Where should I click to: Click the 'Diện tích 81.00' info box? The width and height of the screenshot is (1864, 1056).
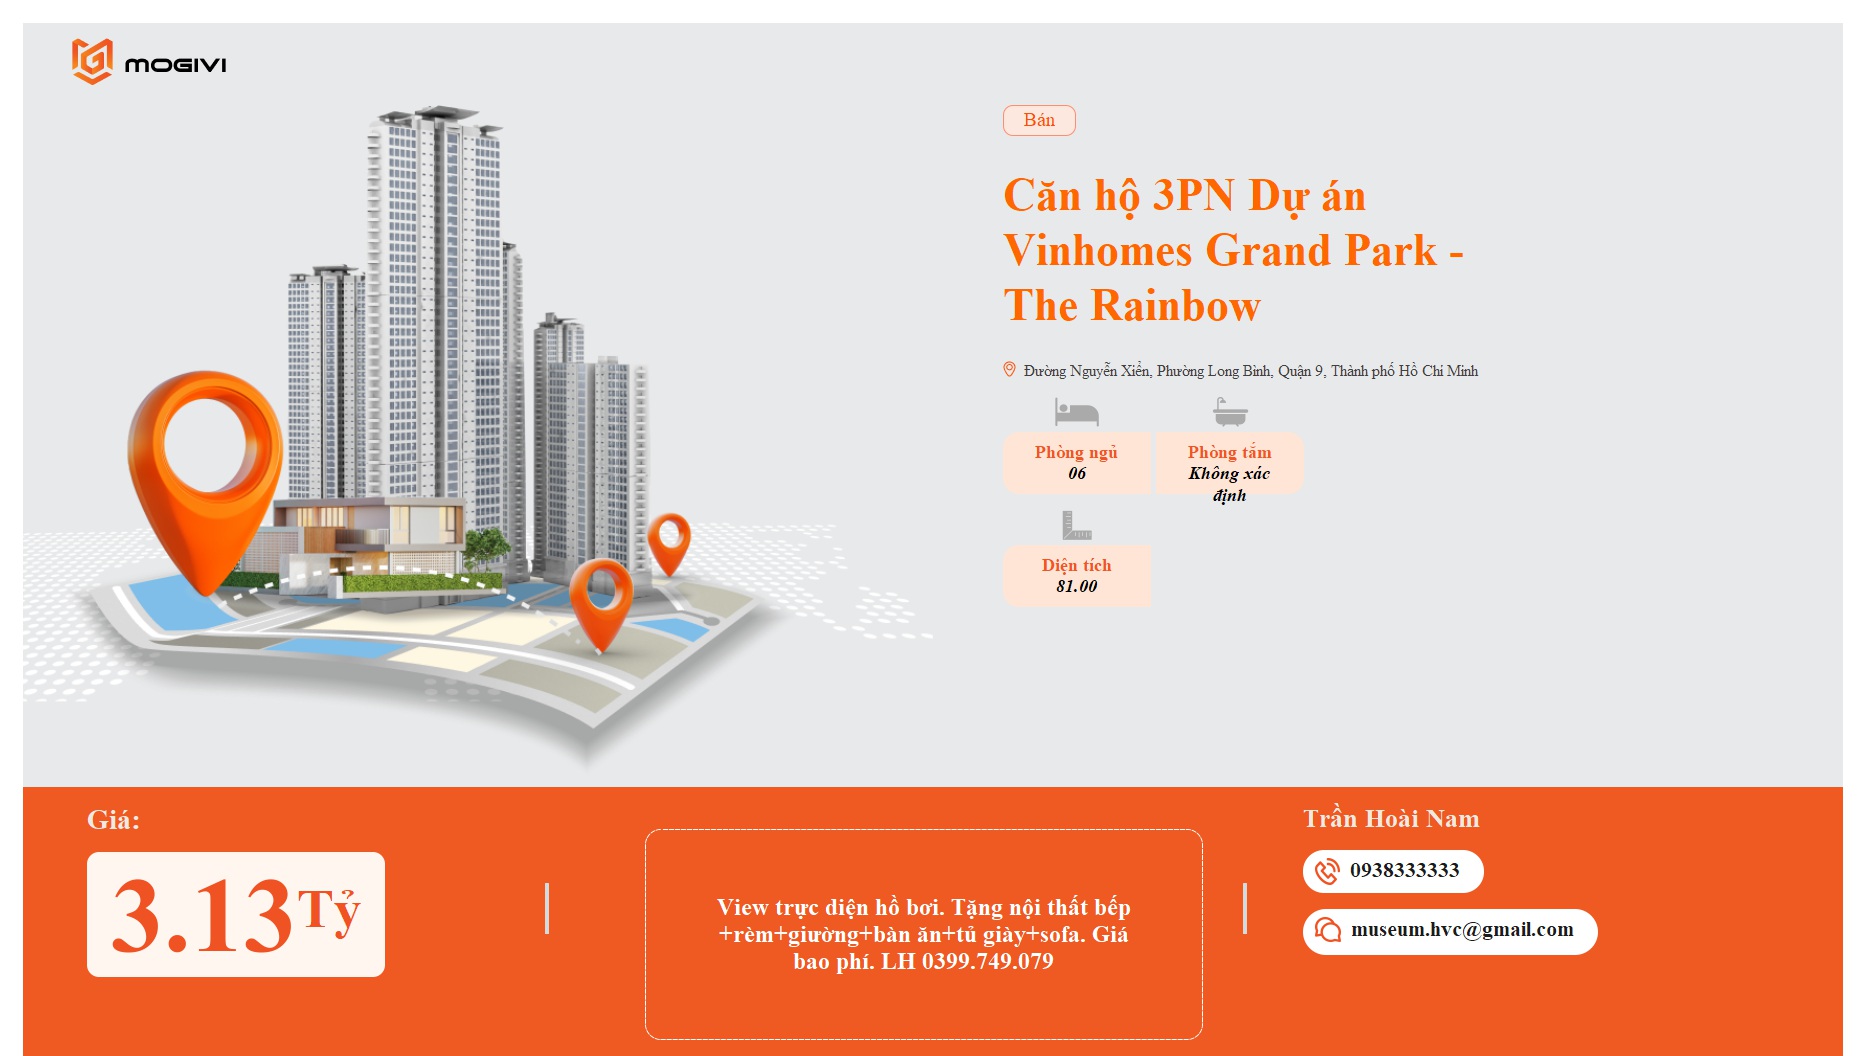tap(1076, 576)
